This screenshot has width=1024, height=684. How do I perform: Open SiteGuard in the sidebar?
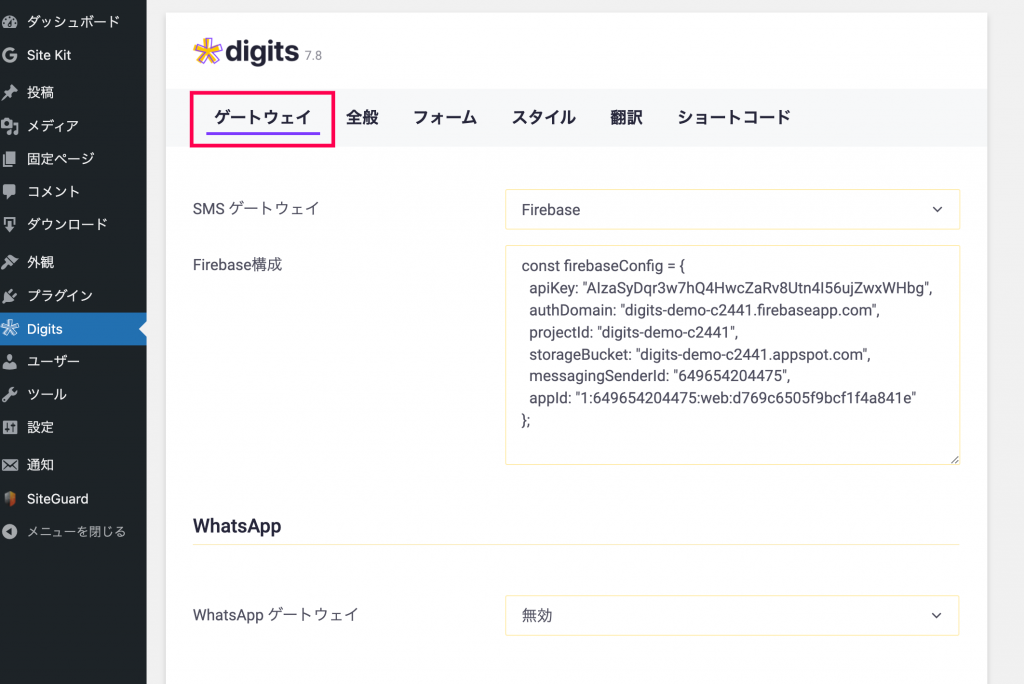[73, 498]
